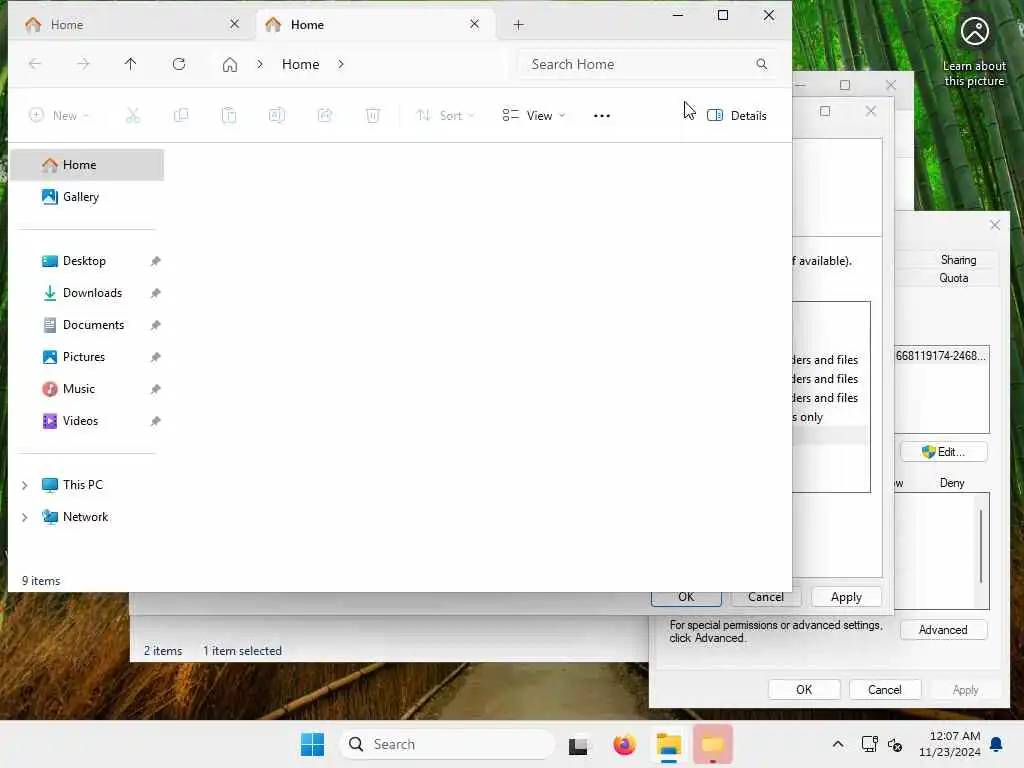Viewport: 1024px width, 768px height.
Task: Click the pin icon beside Videos
Action: pos(155,421)
